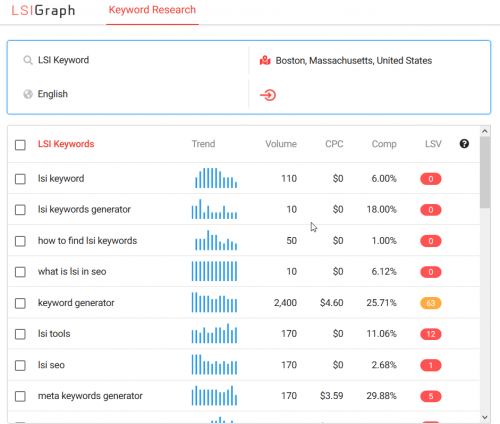Click the red search submit arrow icon
This screenshot has width=500, height=424.
pos(268,95)
